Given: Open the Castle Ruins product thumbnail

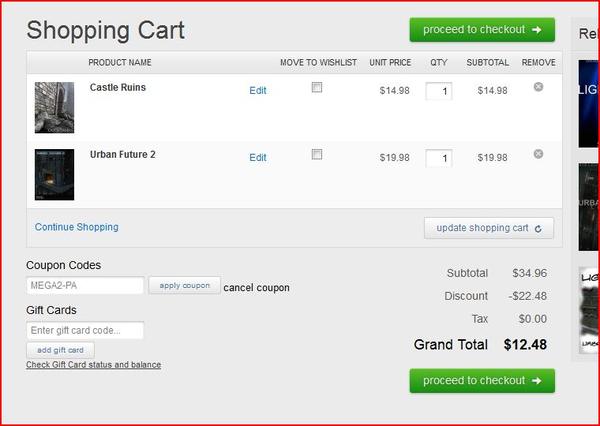Looking at the screenshot, I should [x=54, y=107].
